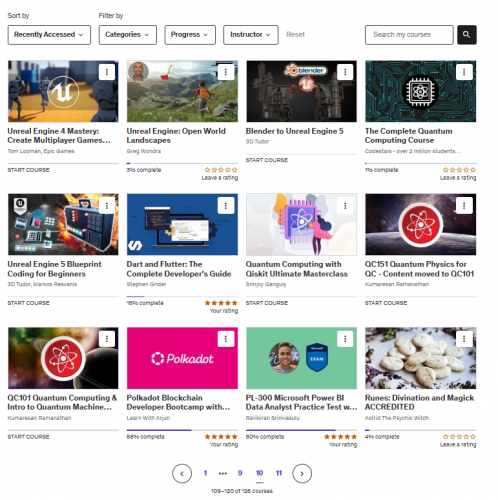
Task: Open Complete Quantum Computing Course thumbnail
Action: pyautogui.click(x=421, y=91)
